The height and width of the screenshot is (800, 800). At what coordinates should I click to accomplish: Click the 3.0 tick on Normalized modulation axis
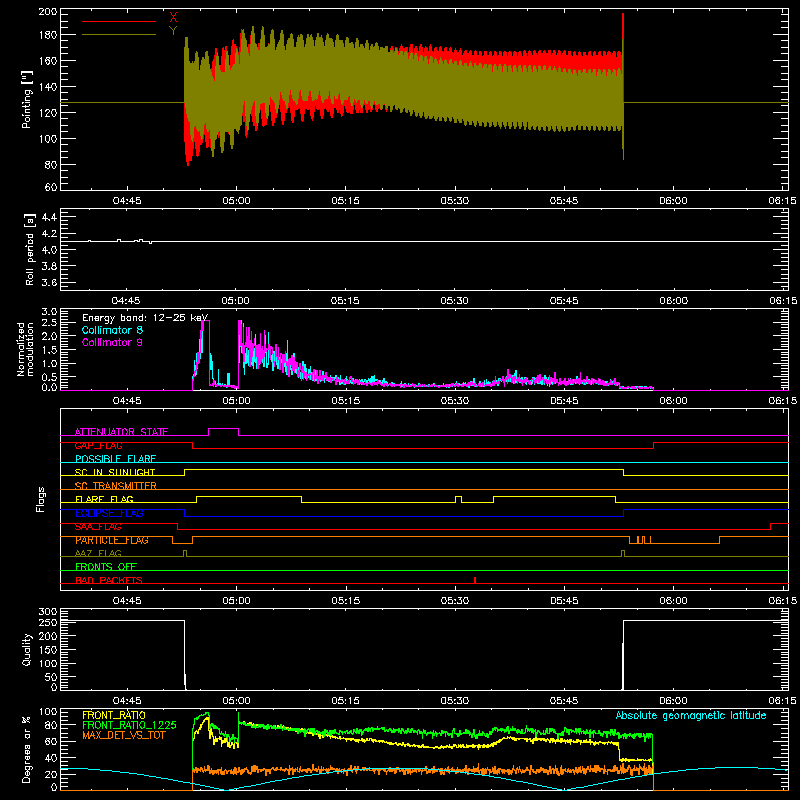click(49, 312)
